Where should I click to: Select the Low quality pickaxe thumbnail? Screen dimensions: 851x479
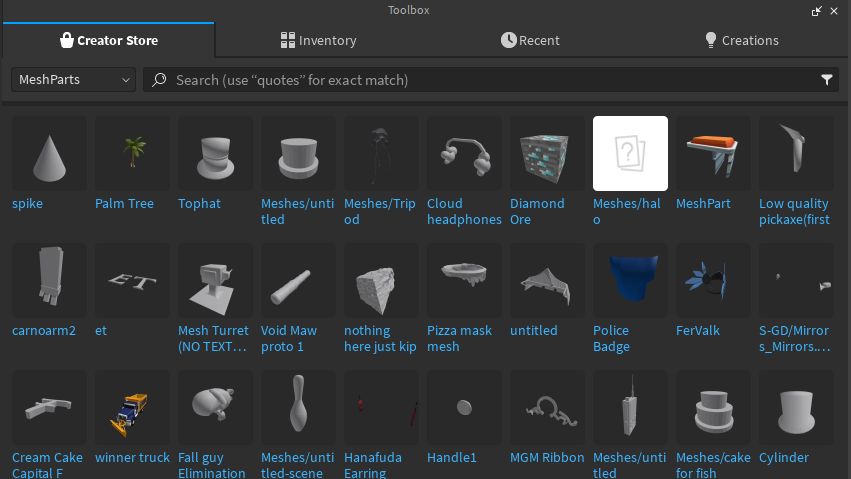797,154
